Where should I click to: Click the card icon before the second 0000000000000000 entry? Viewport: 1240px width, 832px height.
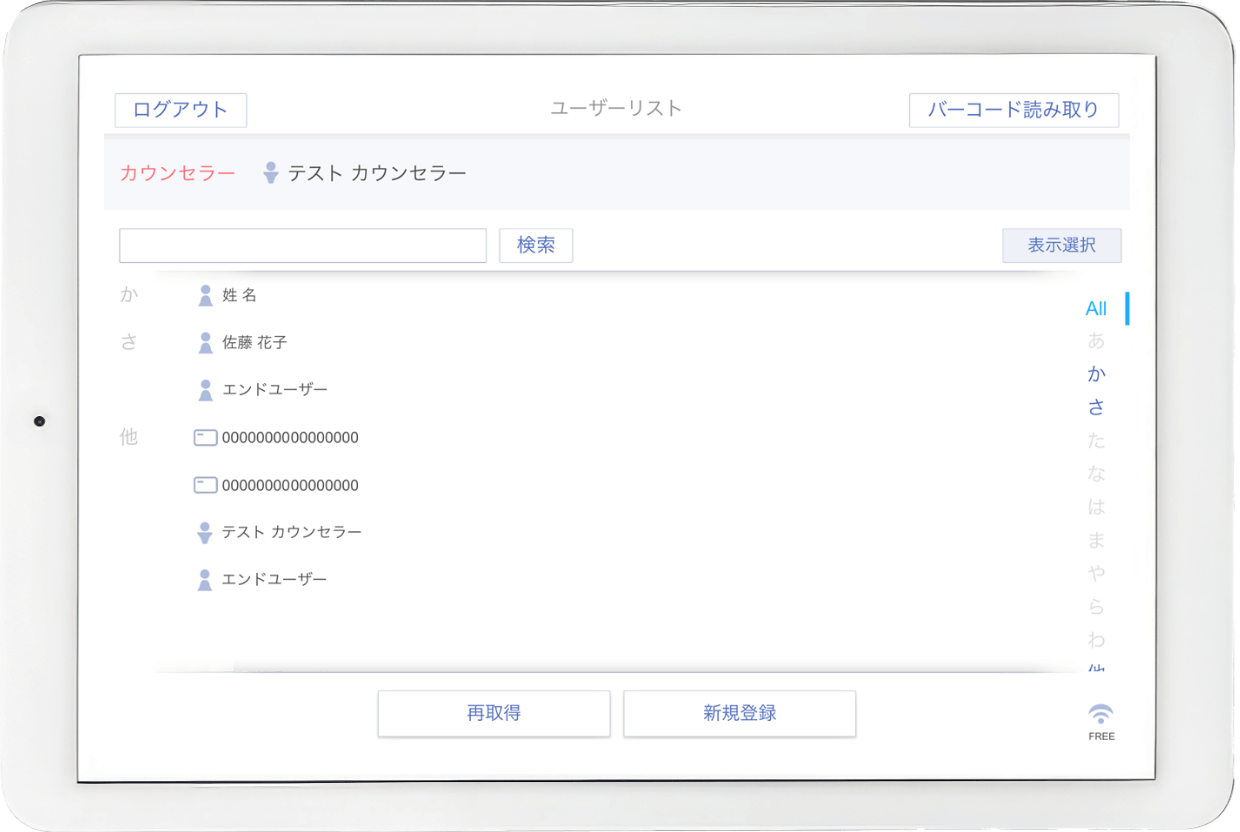click(x=205, y=485)
